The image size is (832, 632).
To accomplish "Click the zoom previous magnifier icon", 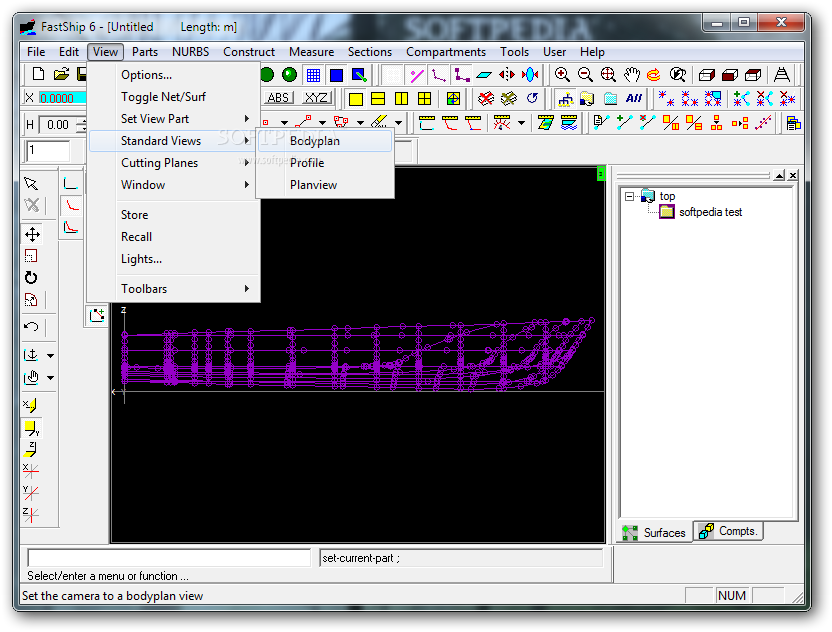I will [678, 74].
